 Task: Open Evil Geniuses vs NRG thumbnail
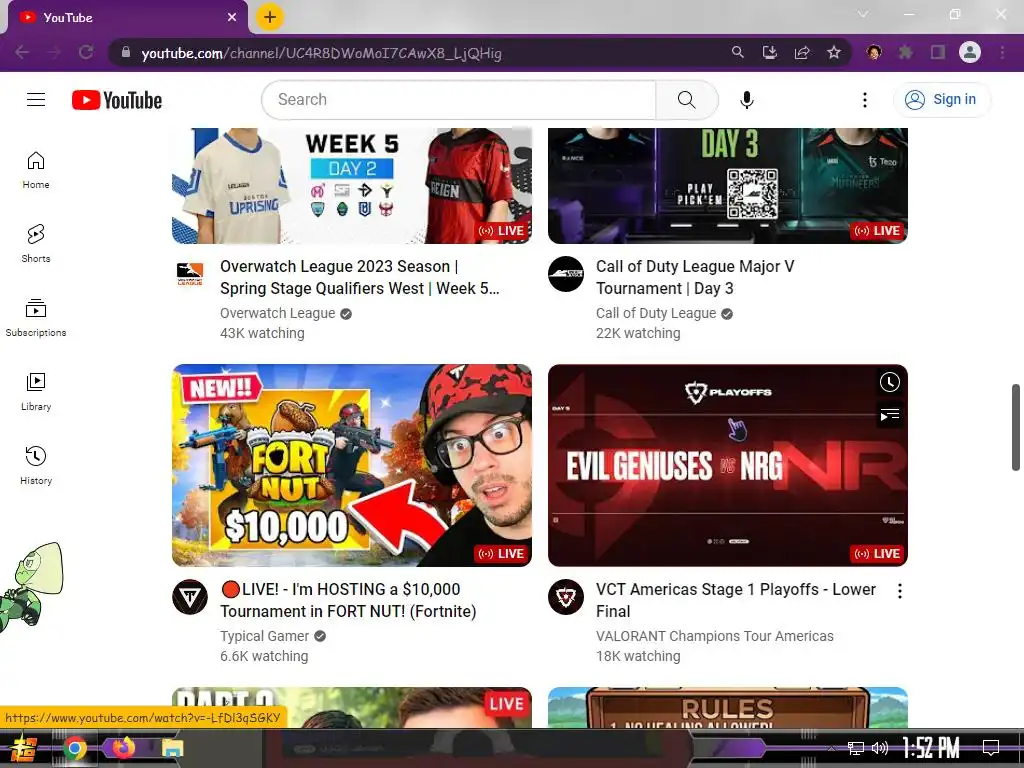728,465
